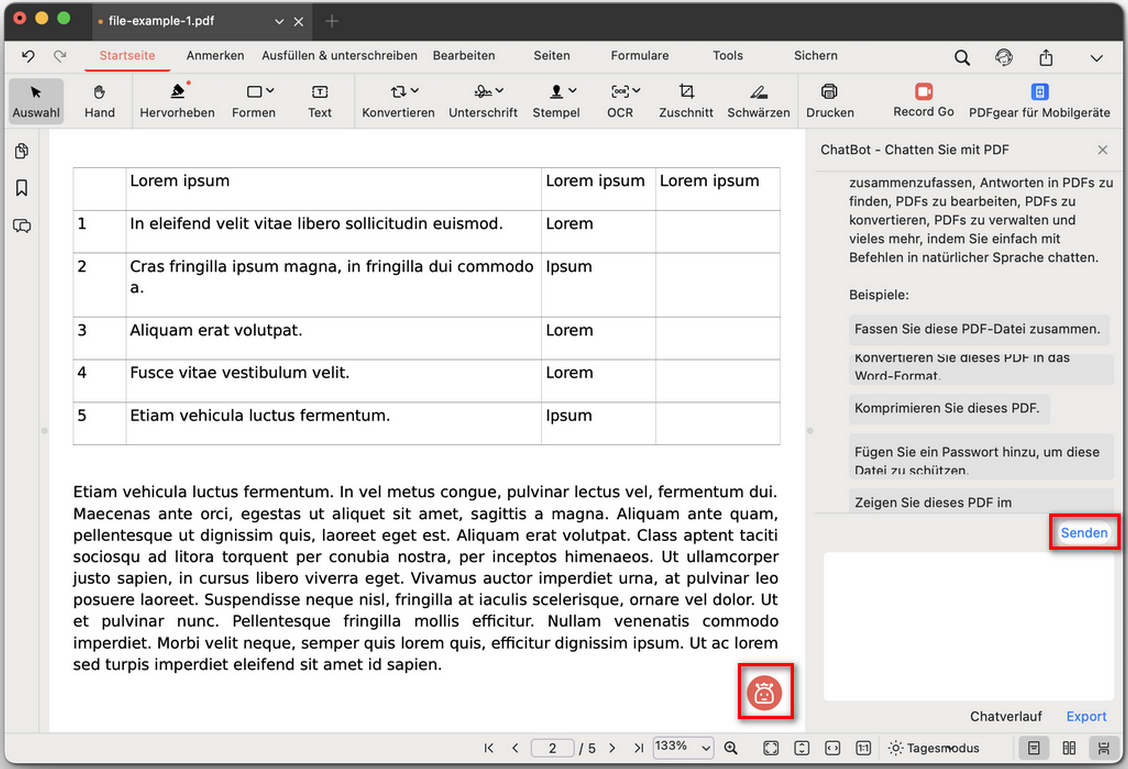This screenshot has height=769, width=1128.
Task: Expand the Stempel dropdown menu
Action: 556,101
